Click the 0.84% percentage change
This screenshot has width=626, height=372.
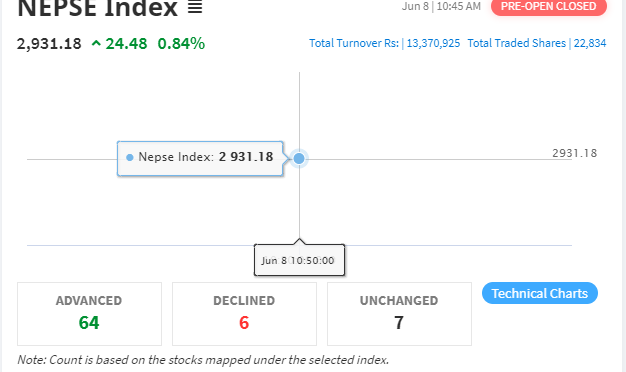click(181, 44)
